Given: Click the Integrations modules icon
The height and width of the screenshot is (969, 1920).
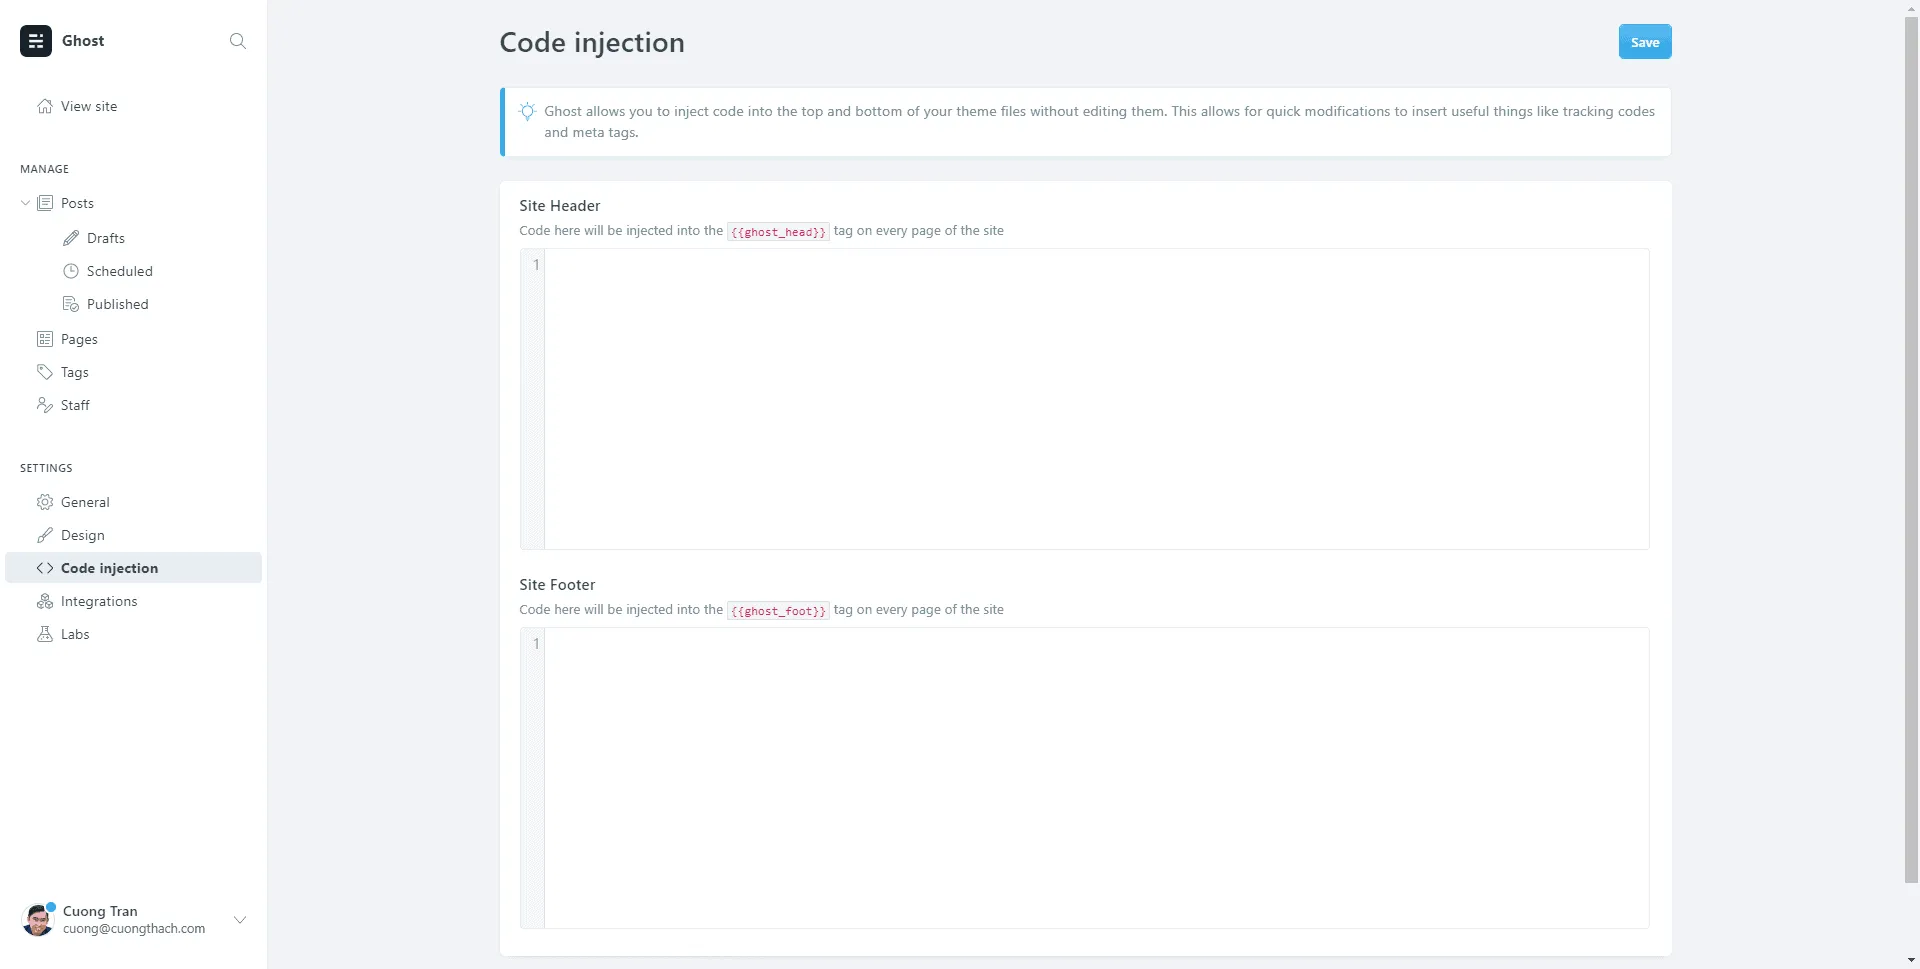Looking at the screenshot, I should click(x=45, y=601).
